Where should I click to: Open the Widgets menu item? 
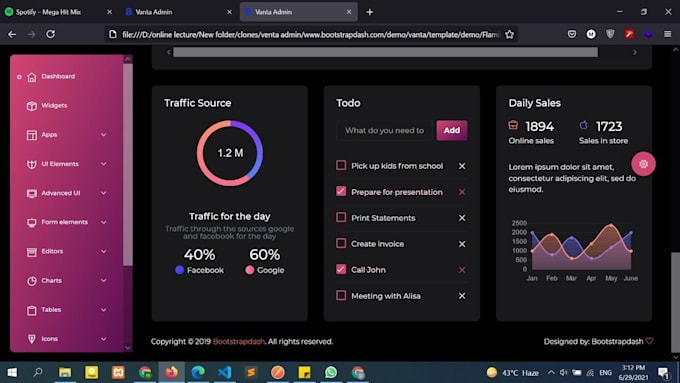pos(54,105)
